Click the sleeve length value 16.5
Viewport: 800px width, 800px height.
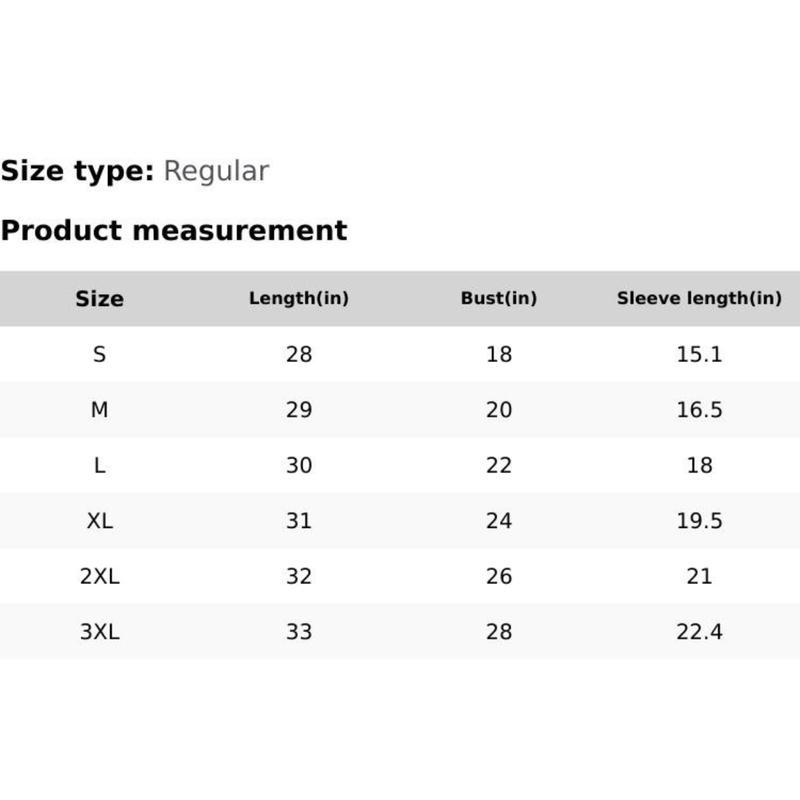(699, 410)
